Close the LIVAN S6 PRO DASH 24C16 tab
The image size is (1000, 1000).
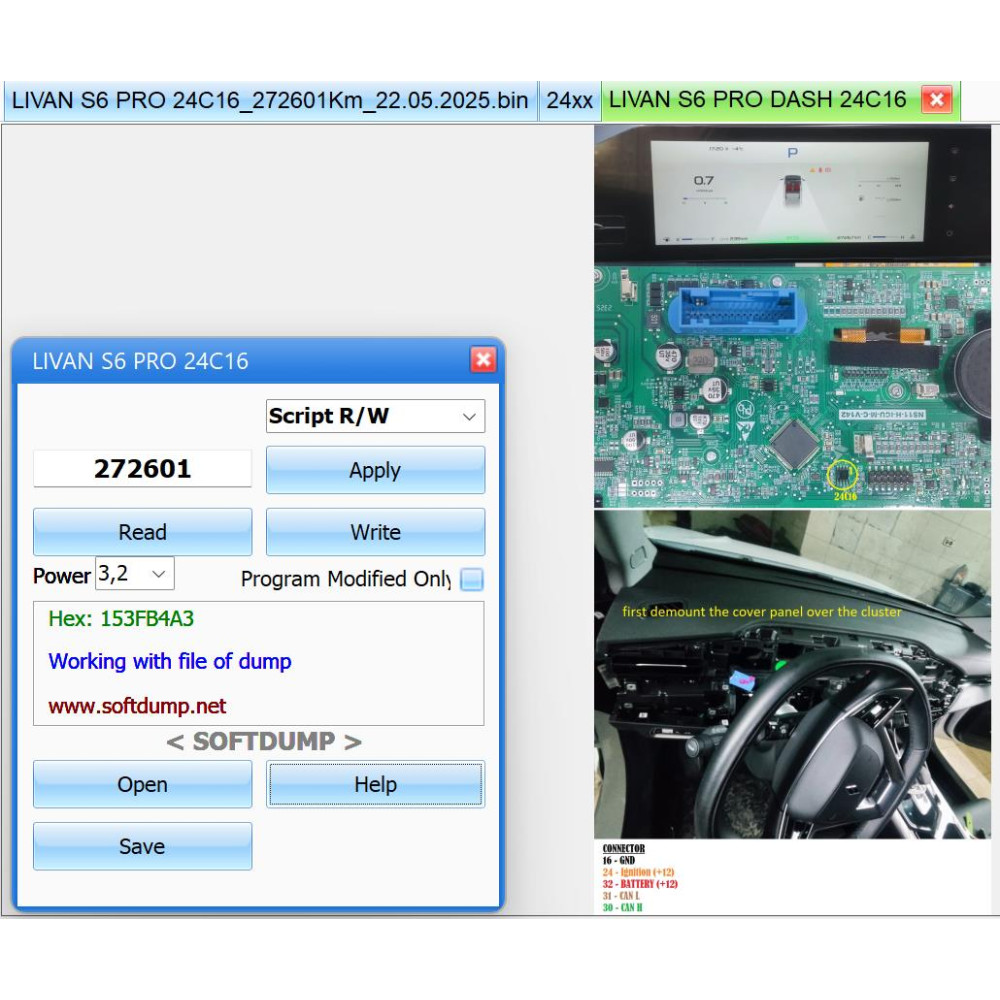(x=936, y=99)
